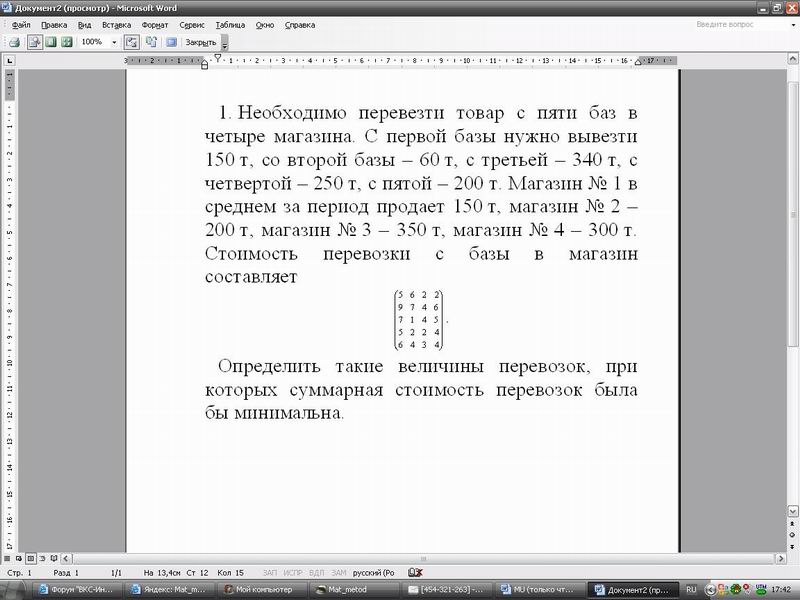Viewport: 800px width, 600px height.
Task: Click the Закрыть preview button
Action: [201, 42]
